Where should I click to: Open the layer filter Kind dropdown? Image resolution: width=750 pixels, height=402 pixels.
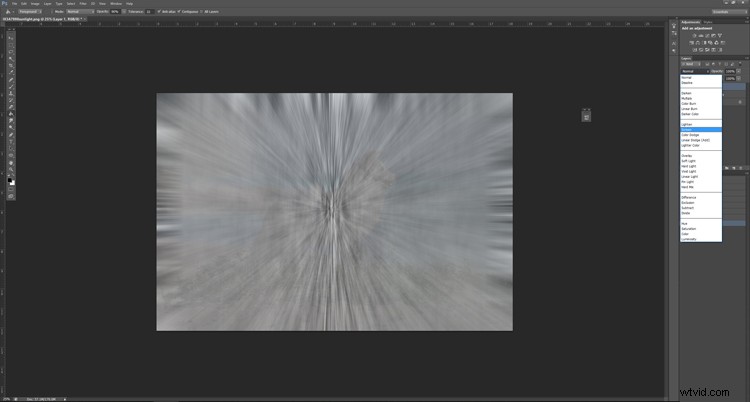691,64
